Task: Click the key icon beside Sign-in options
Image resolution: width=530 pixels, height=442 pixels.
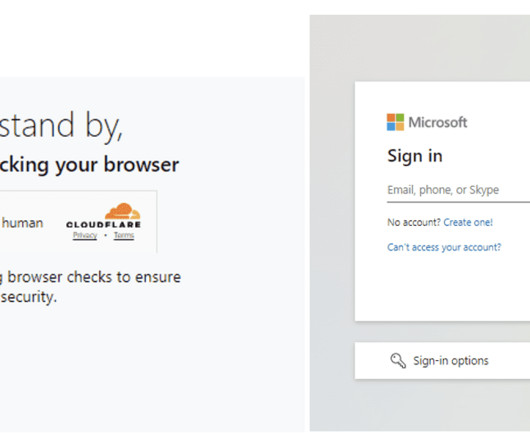Action: [x=398, y=361]
